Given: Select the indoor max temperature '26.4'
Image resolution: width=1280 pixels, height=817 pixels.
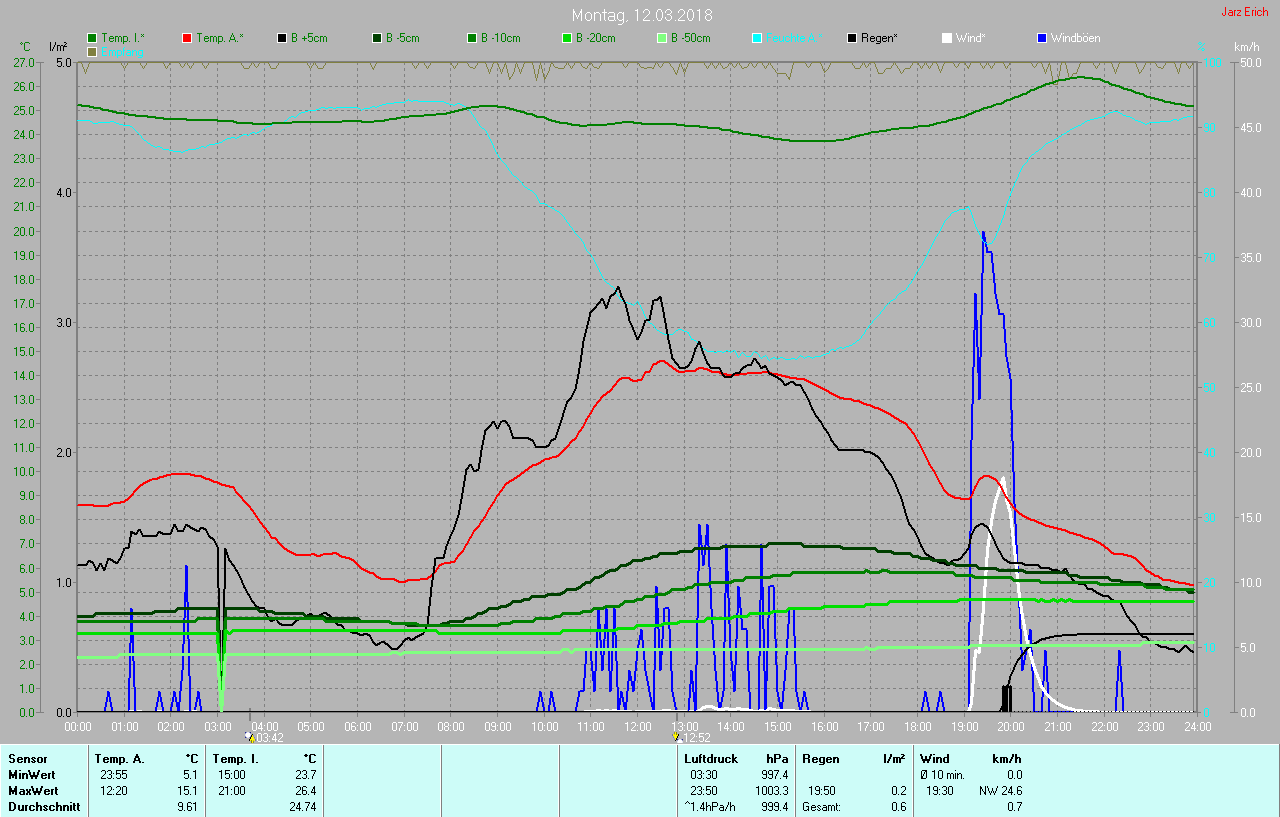Looking at the screenshot, I should [x=305, y=791].
